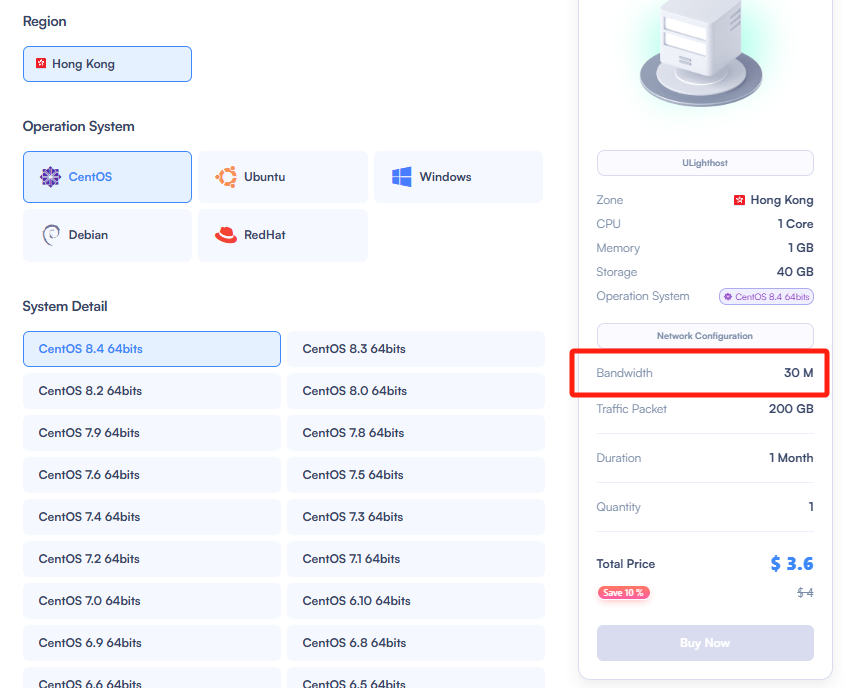Select the Hong Kong region option

tap(107, 64)
